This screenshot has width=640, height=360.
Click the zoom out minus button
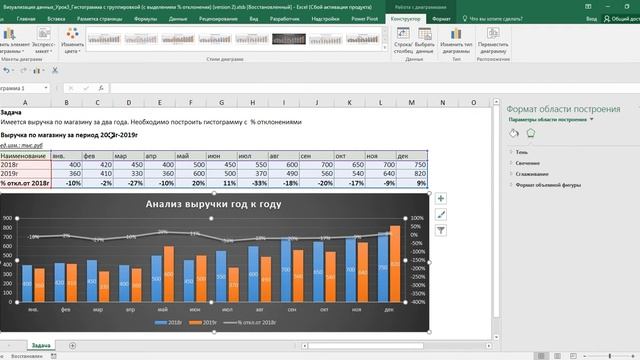click(x=585, y=356)
